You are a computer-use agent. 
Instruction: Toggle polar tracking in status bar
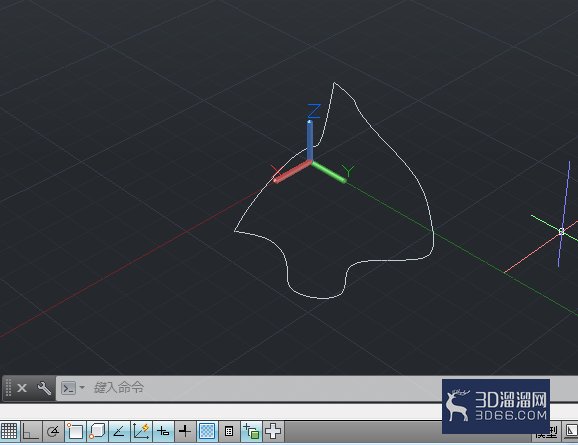tap(53, 431)
